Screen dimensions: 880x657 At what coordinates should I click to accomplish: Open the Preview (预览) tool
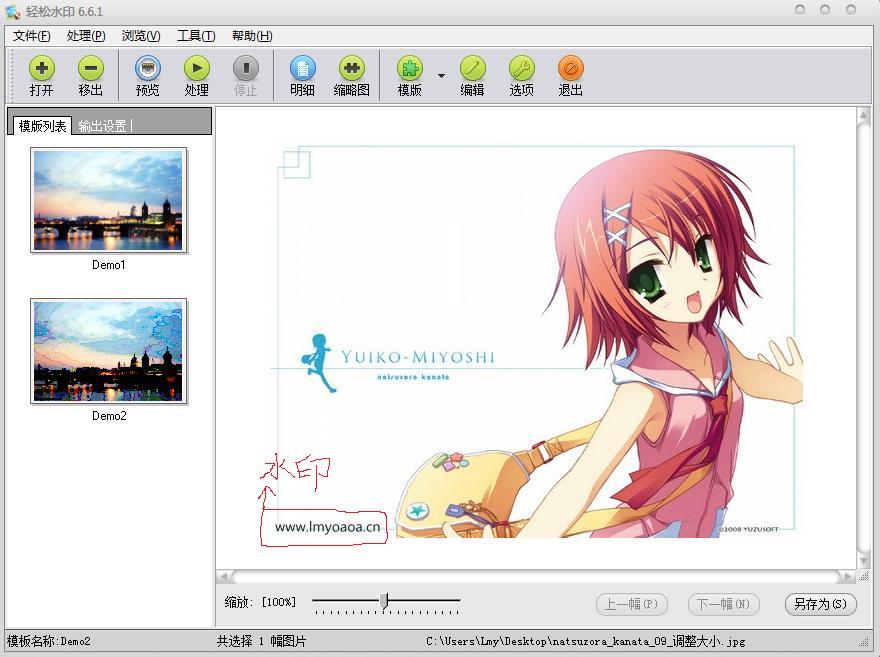(x=148, y=68)
